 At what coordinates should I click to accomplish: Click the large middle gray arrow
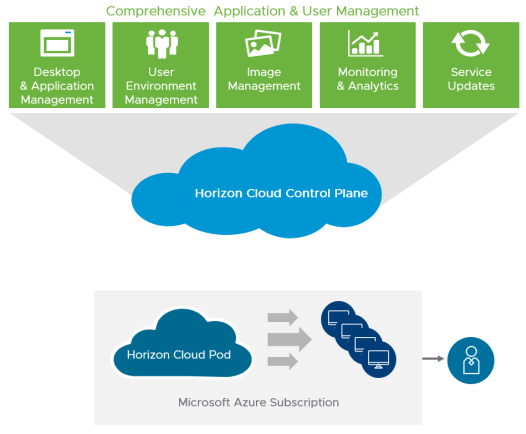290,339
